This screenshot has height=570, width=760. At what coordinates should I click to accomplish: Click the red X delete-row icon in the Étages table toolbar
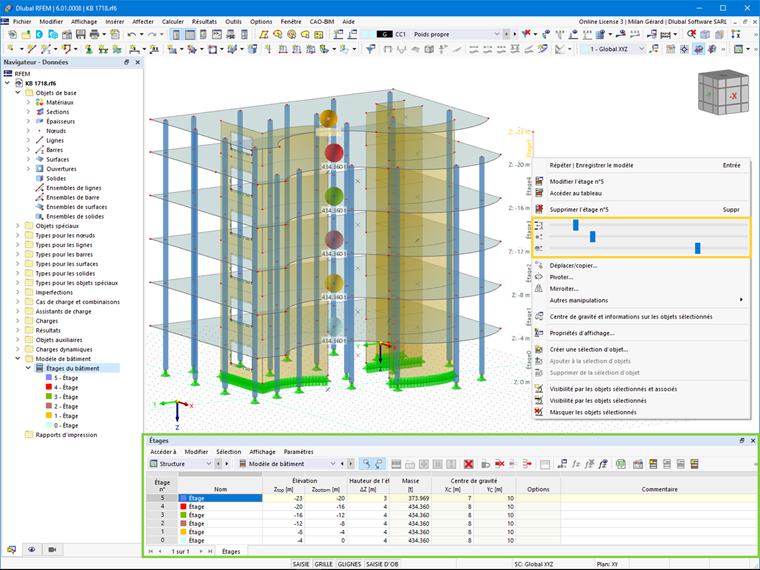468,464
